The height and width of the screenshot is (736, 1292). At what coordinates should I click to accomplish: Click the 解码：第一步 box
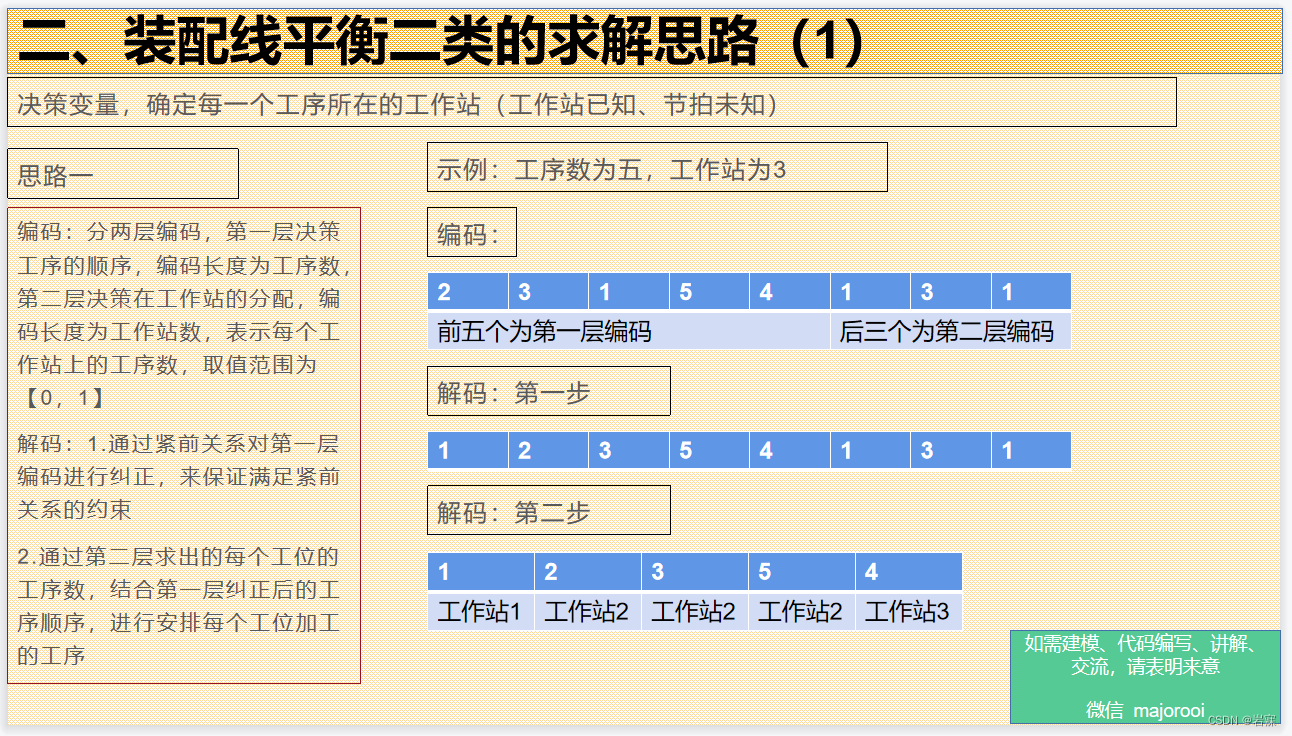548,390
